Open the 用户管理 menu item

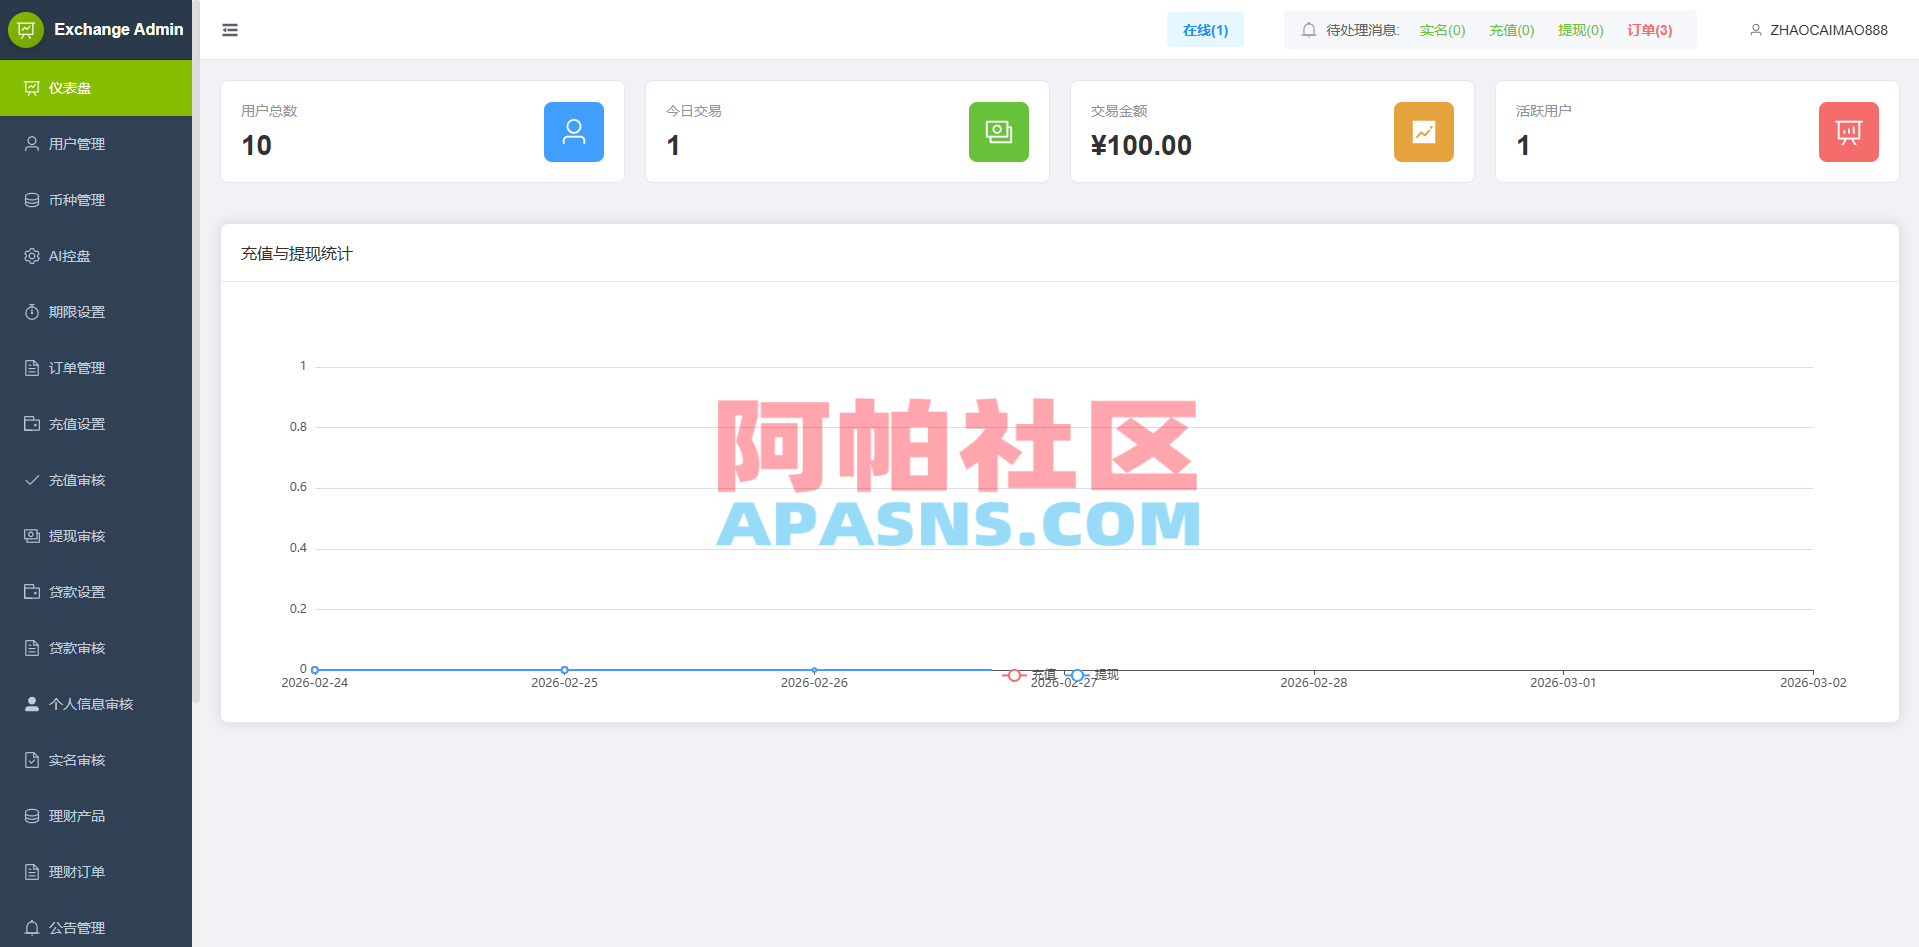[x=96, y=144]
